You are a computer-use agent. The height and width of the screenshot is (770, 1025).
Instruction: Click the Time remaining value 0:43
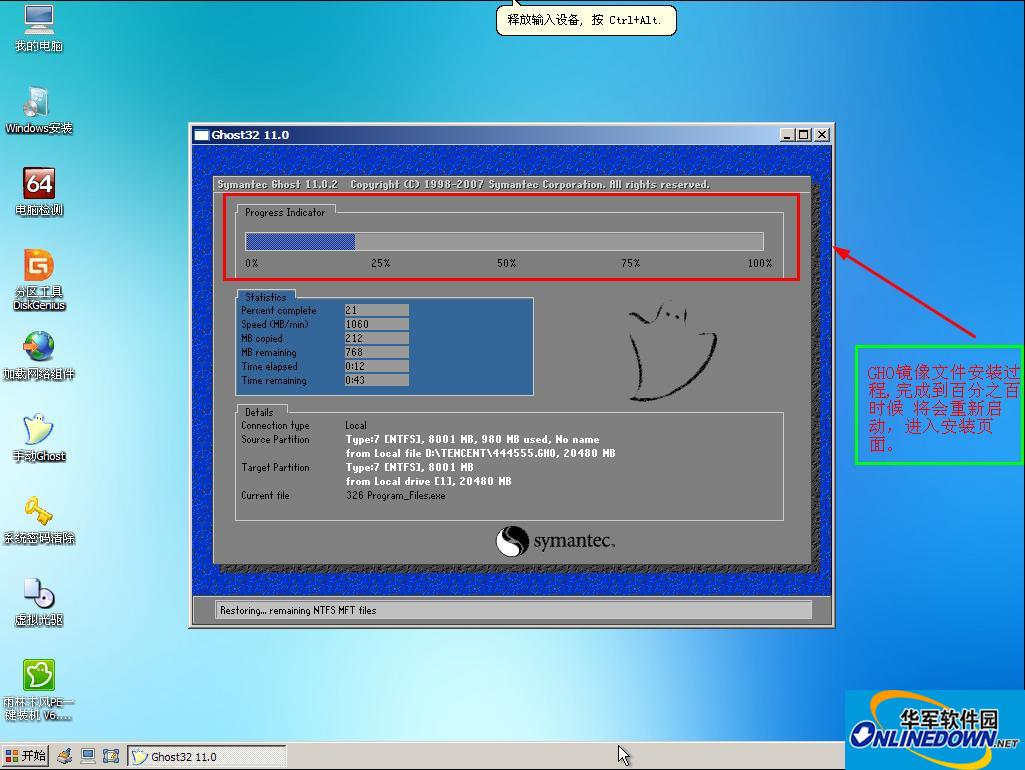tap(377, 380)
